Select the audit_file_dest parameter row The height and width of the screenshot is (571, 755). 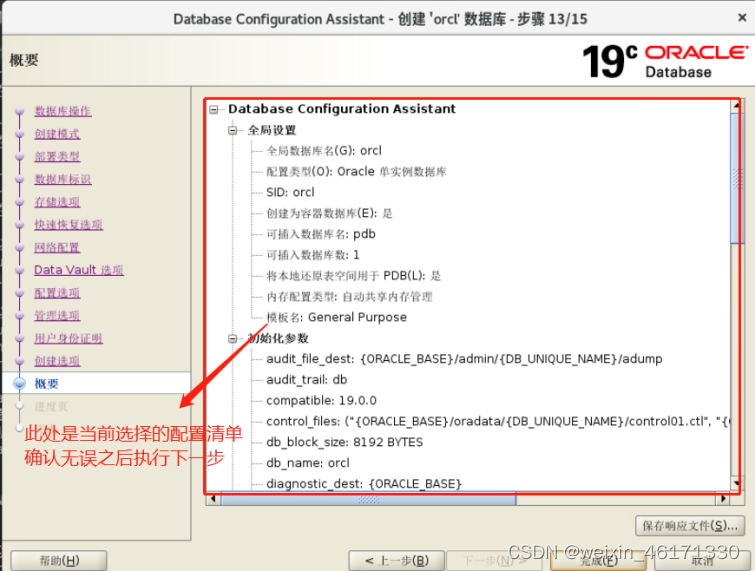tap(464, 359)
